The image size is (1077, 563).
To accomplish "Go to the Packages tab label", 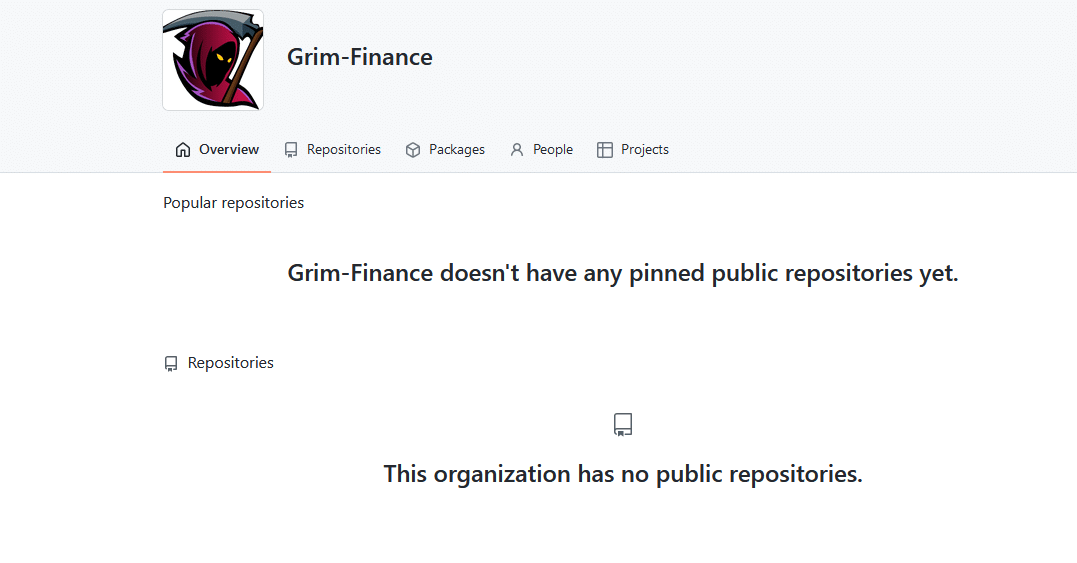I will coord(457,149).
